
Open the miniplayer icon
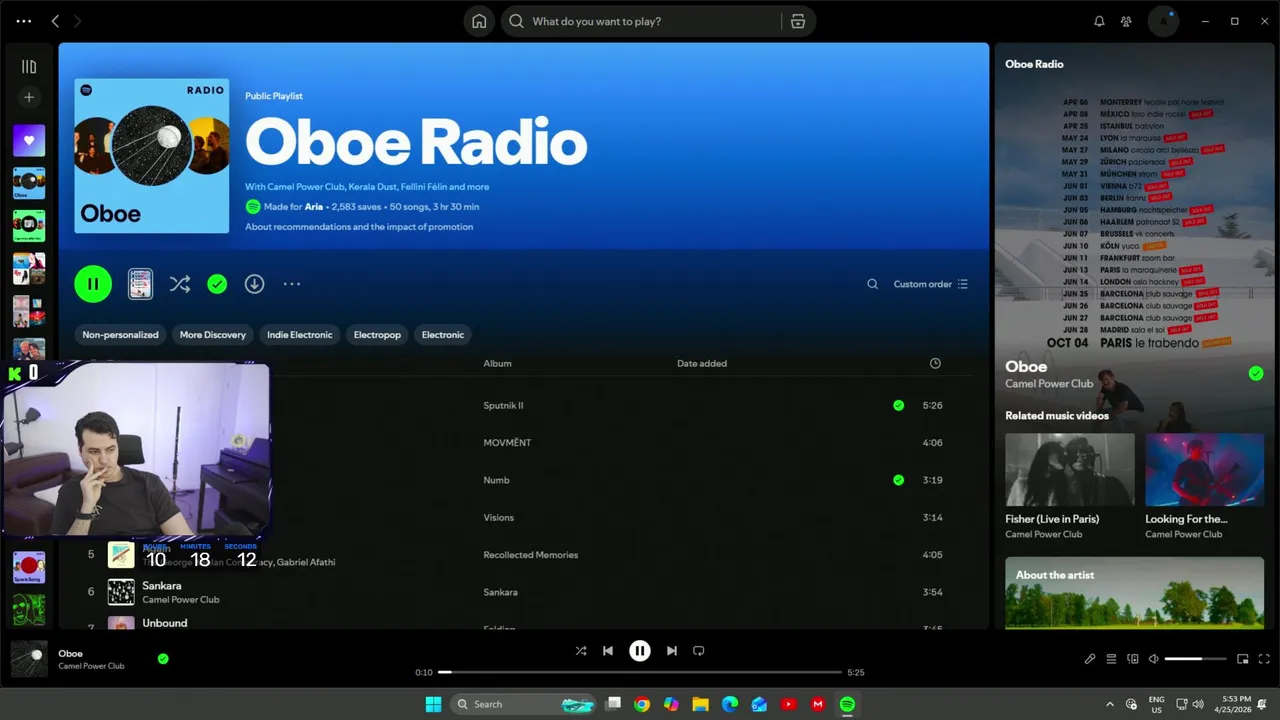click(x=1243, y=659)
